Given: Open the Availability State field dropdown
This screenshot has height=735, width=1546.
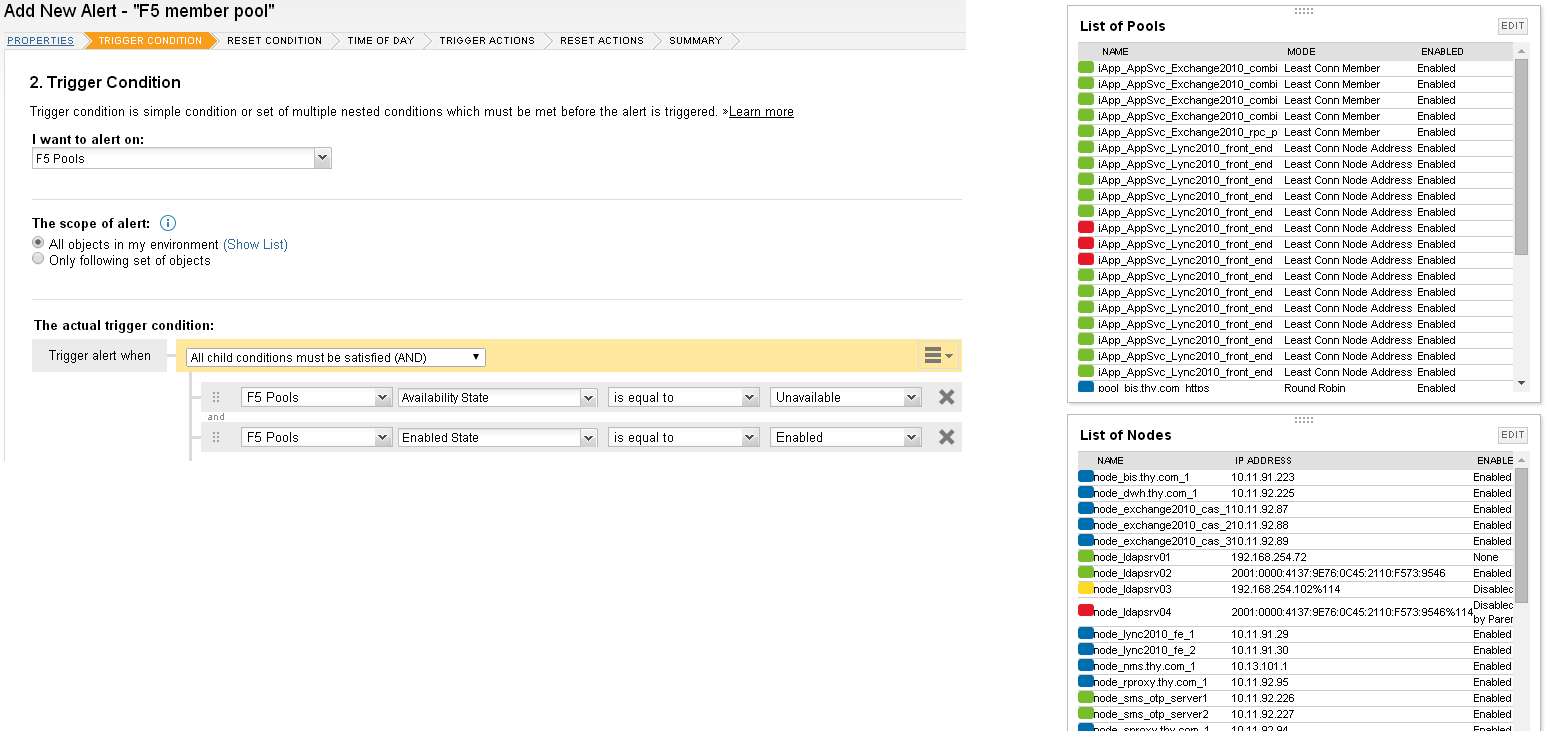Looking at the screenshot, I should (x=497, y=397).
